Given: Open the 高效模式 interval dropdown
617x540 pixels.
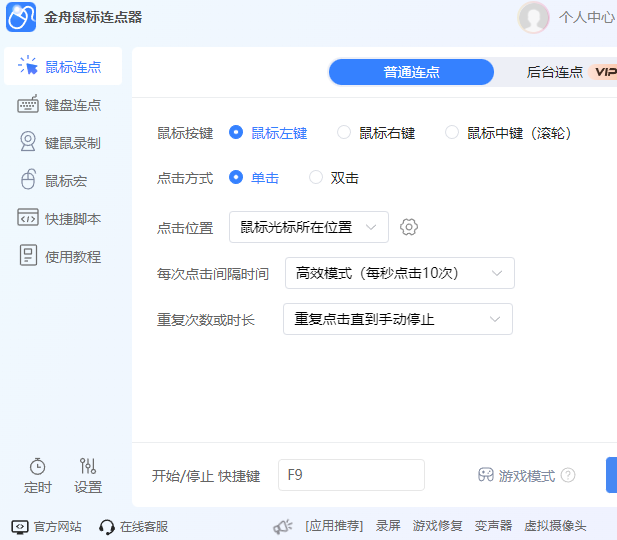Looking at the screenshot, I should 399,273.
